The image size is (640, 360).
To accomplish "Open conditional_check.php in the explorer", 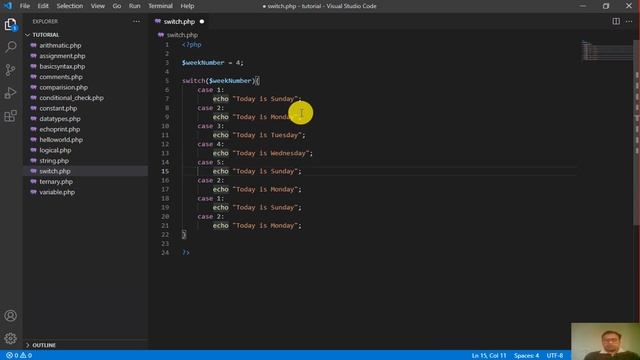I will [71, 98].
